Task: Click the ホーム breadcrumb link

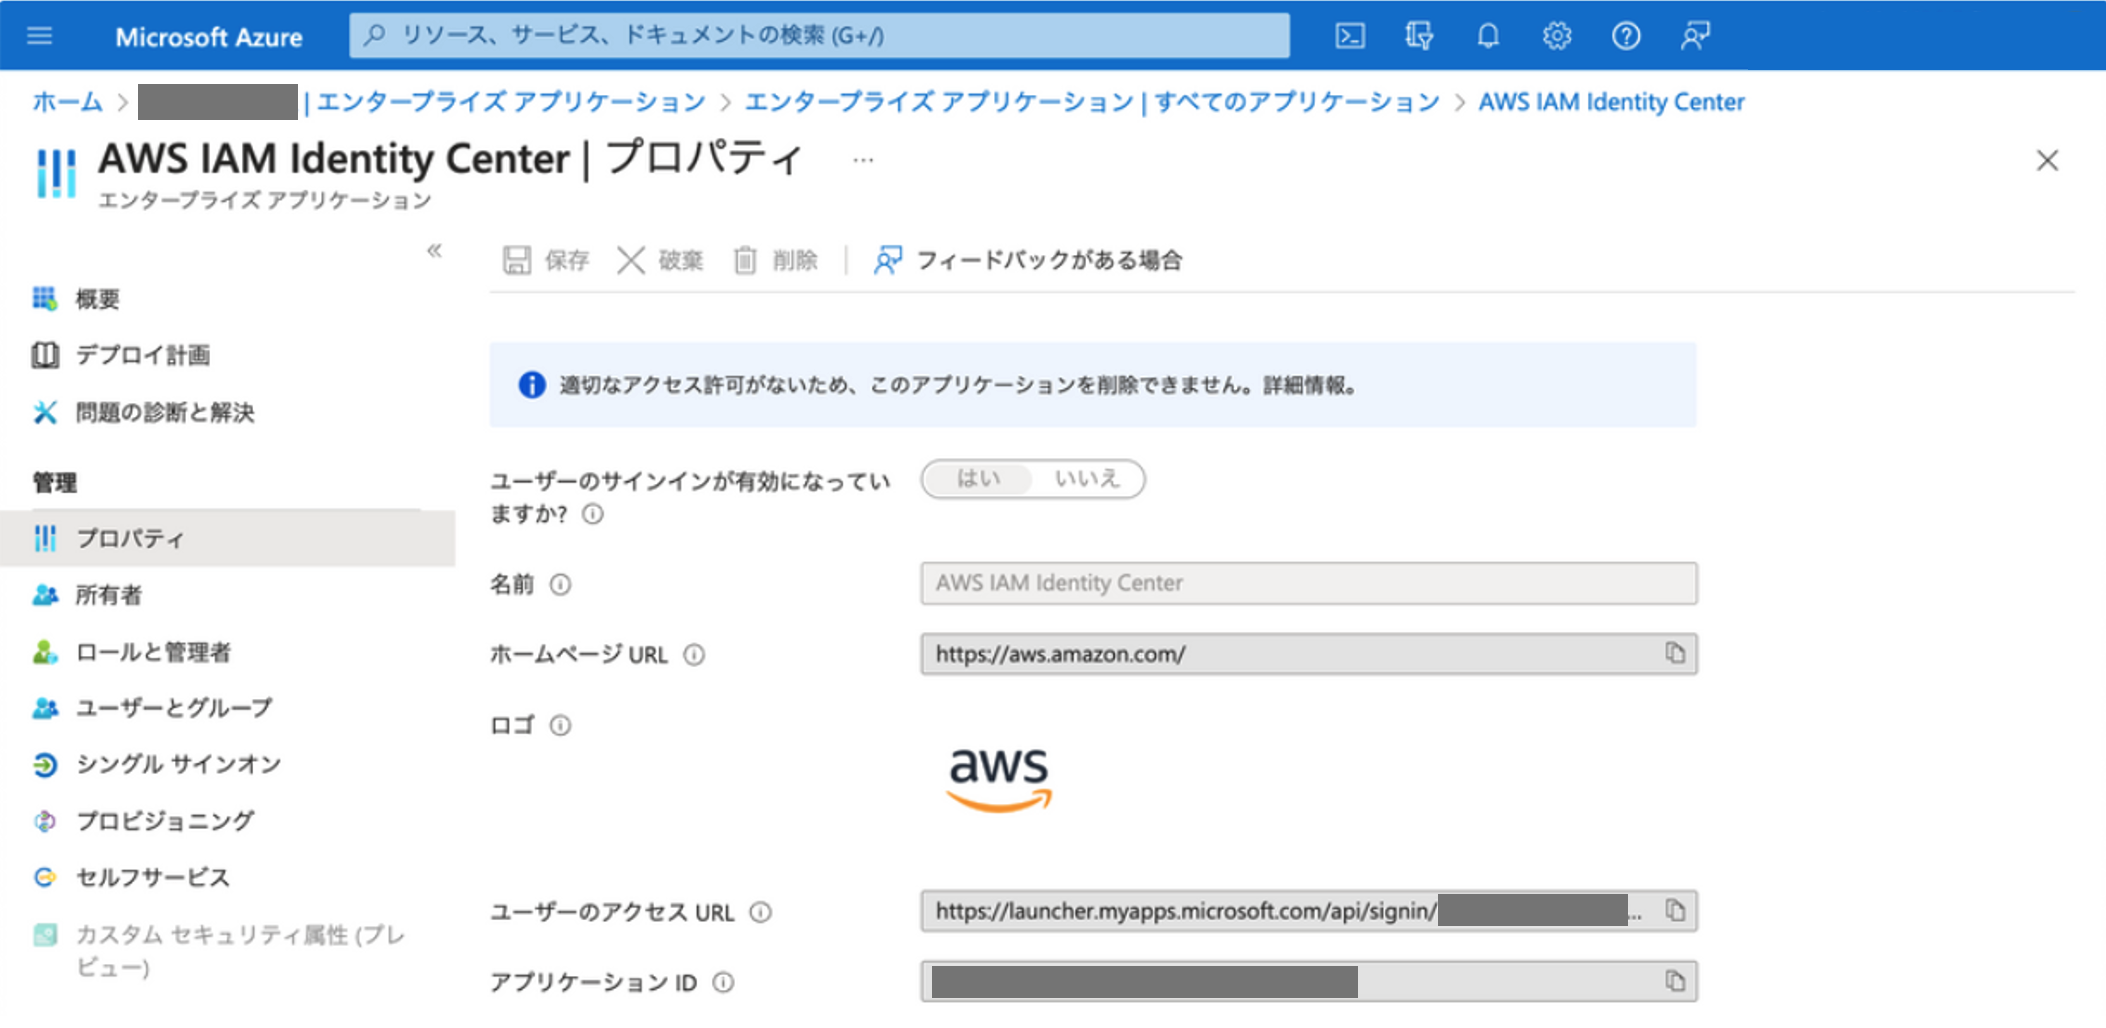Action: [67, 102]
